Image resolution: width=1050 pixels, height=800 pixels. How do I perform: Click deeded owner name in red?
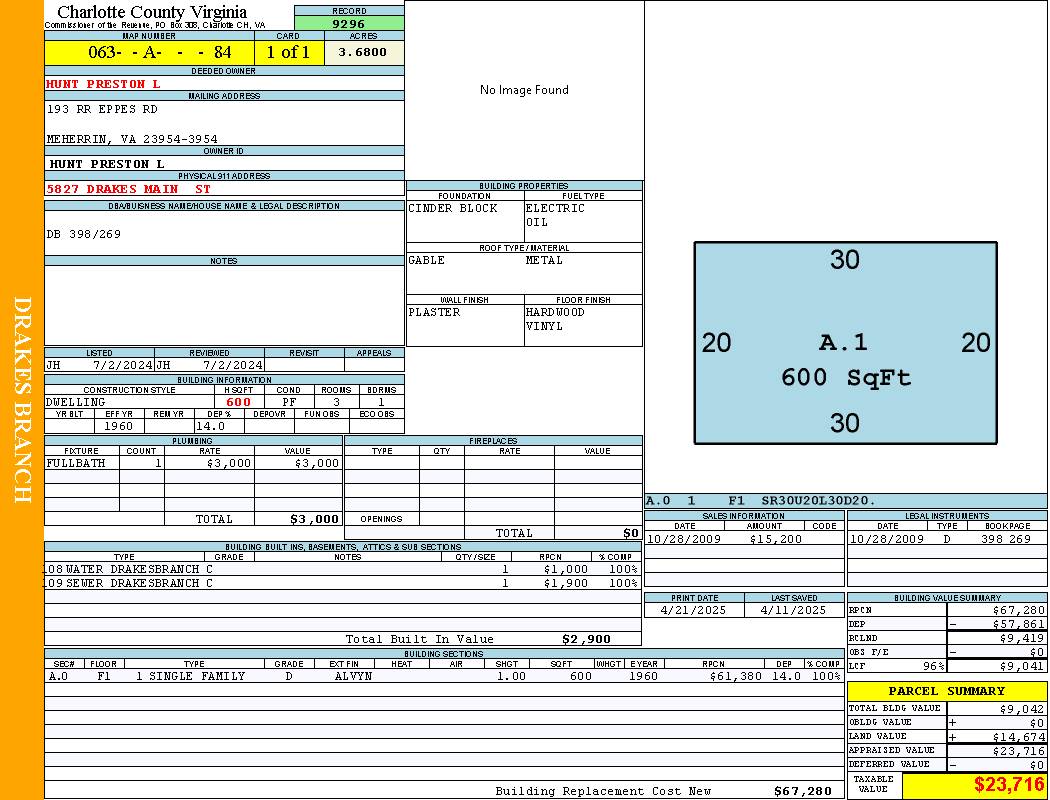click(x=103, y=84)
